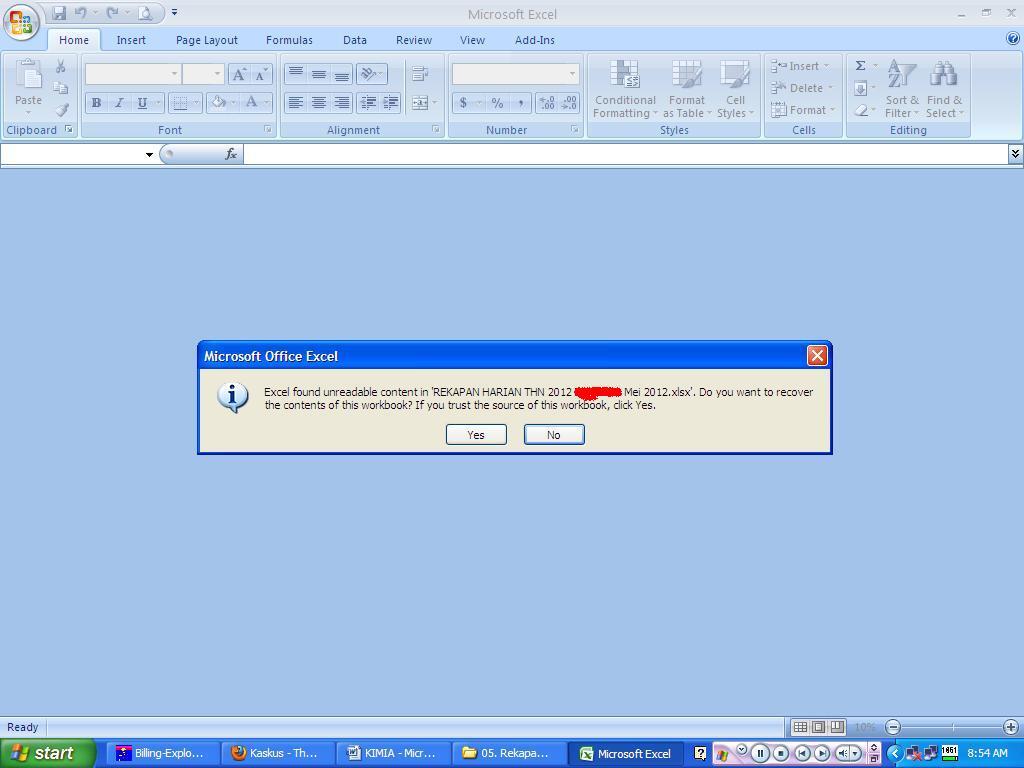The image size is (1024, 768).
Task: Open the Data ribbon tab
Action: click(x=355, y=40)
